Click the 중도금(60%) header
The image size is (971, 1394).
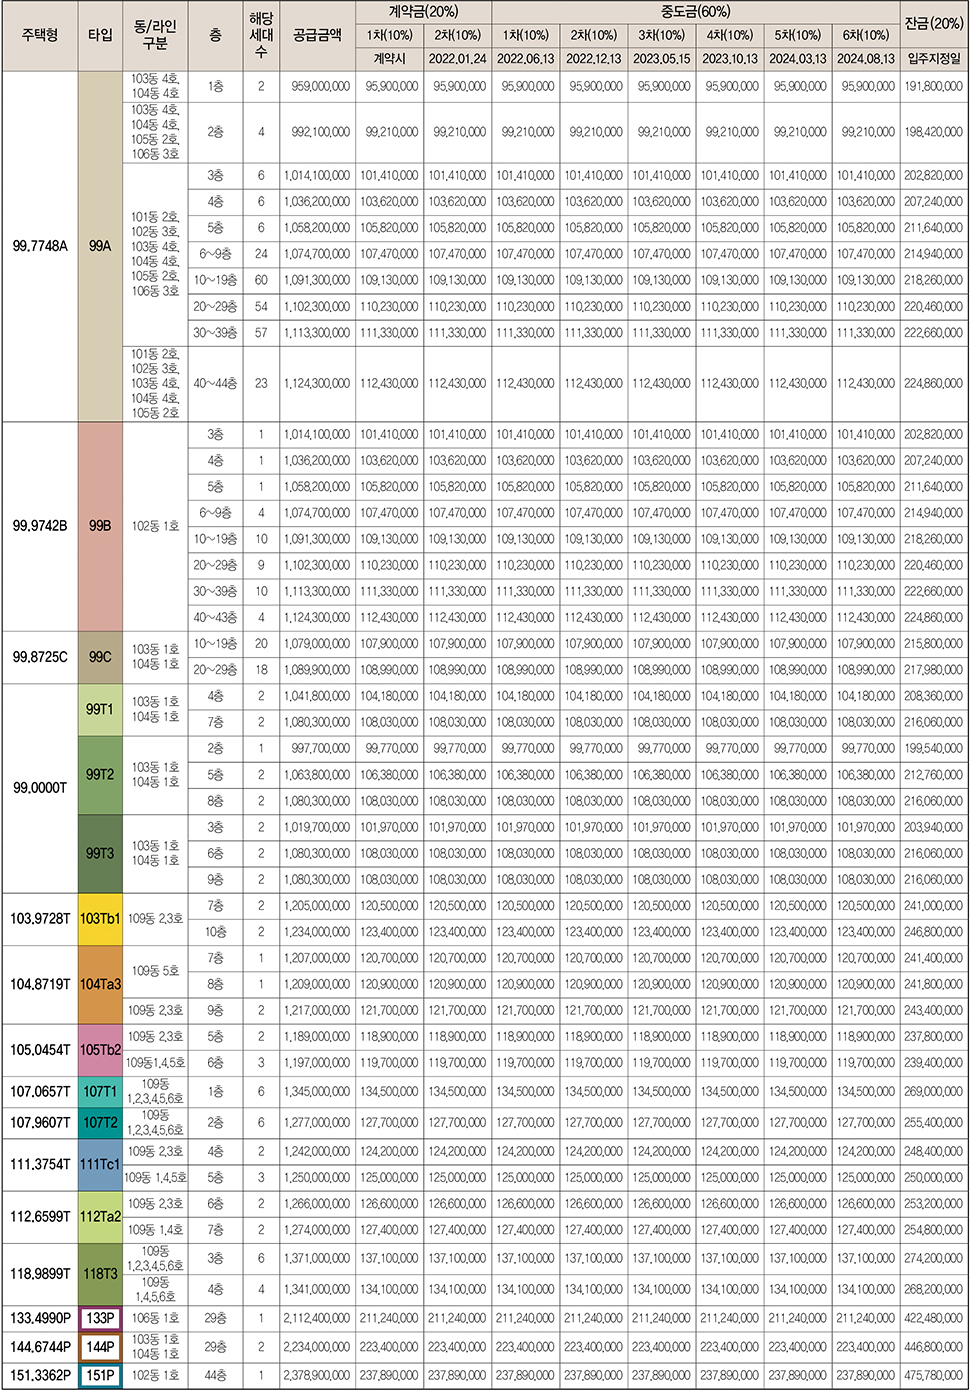[696, 12]
